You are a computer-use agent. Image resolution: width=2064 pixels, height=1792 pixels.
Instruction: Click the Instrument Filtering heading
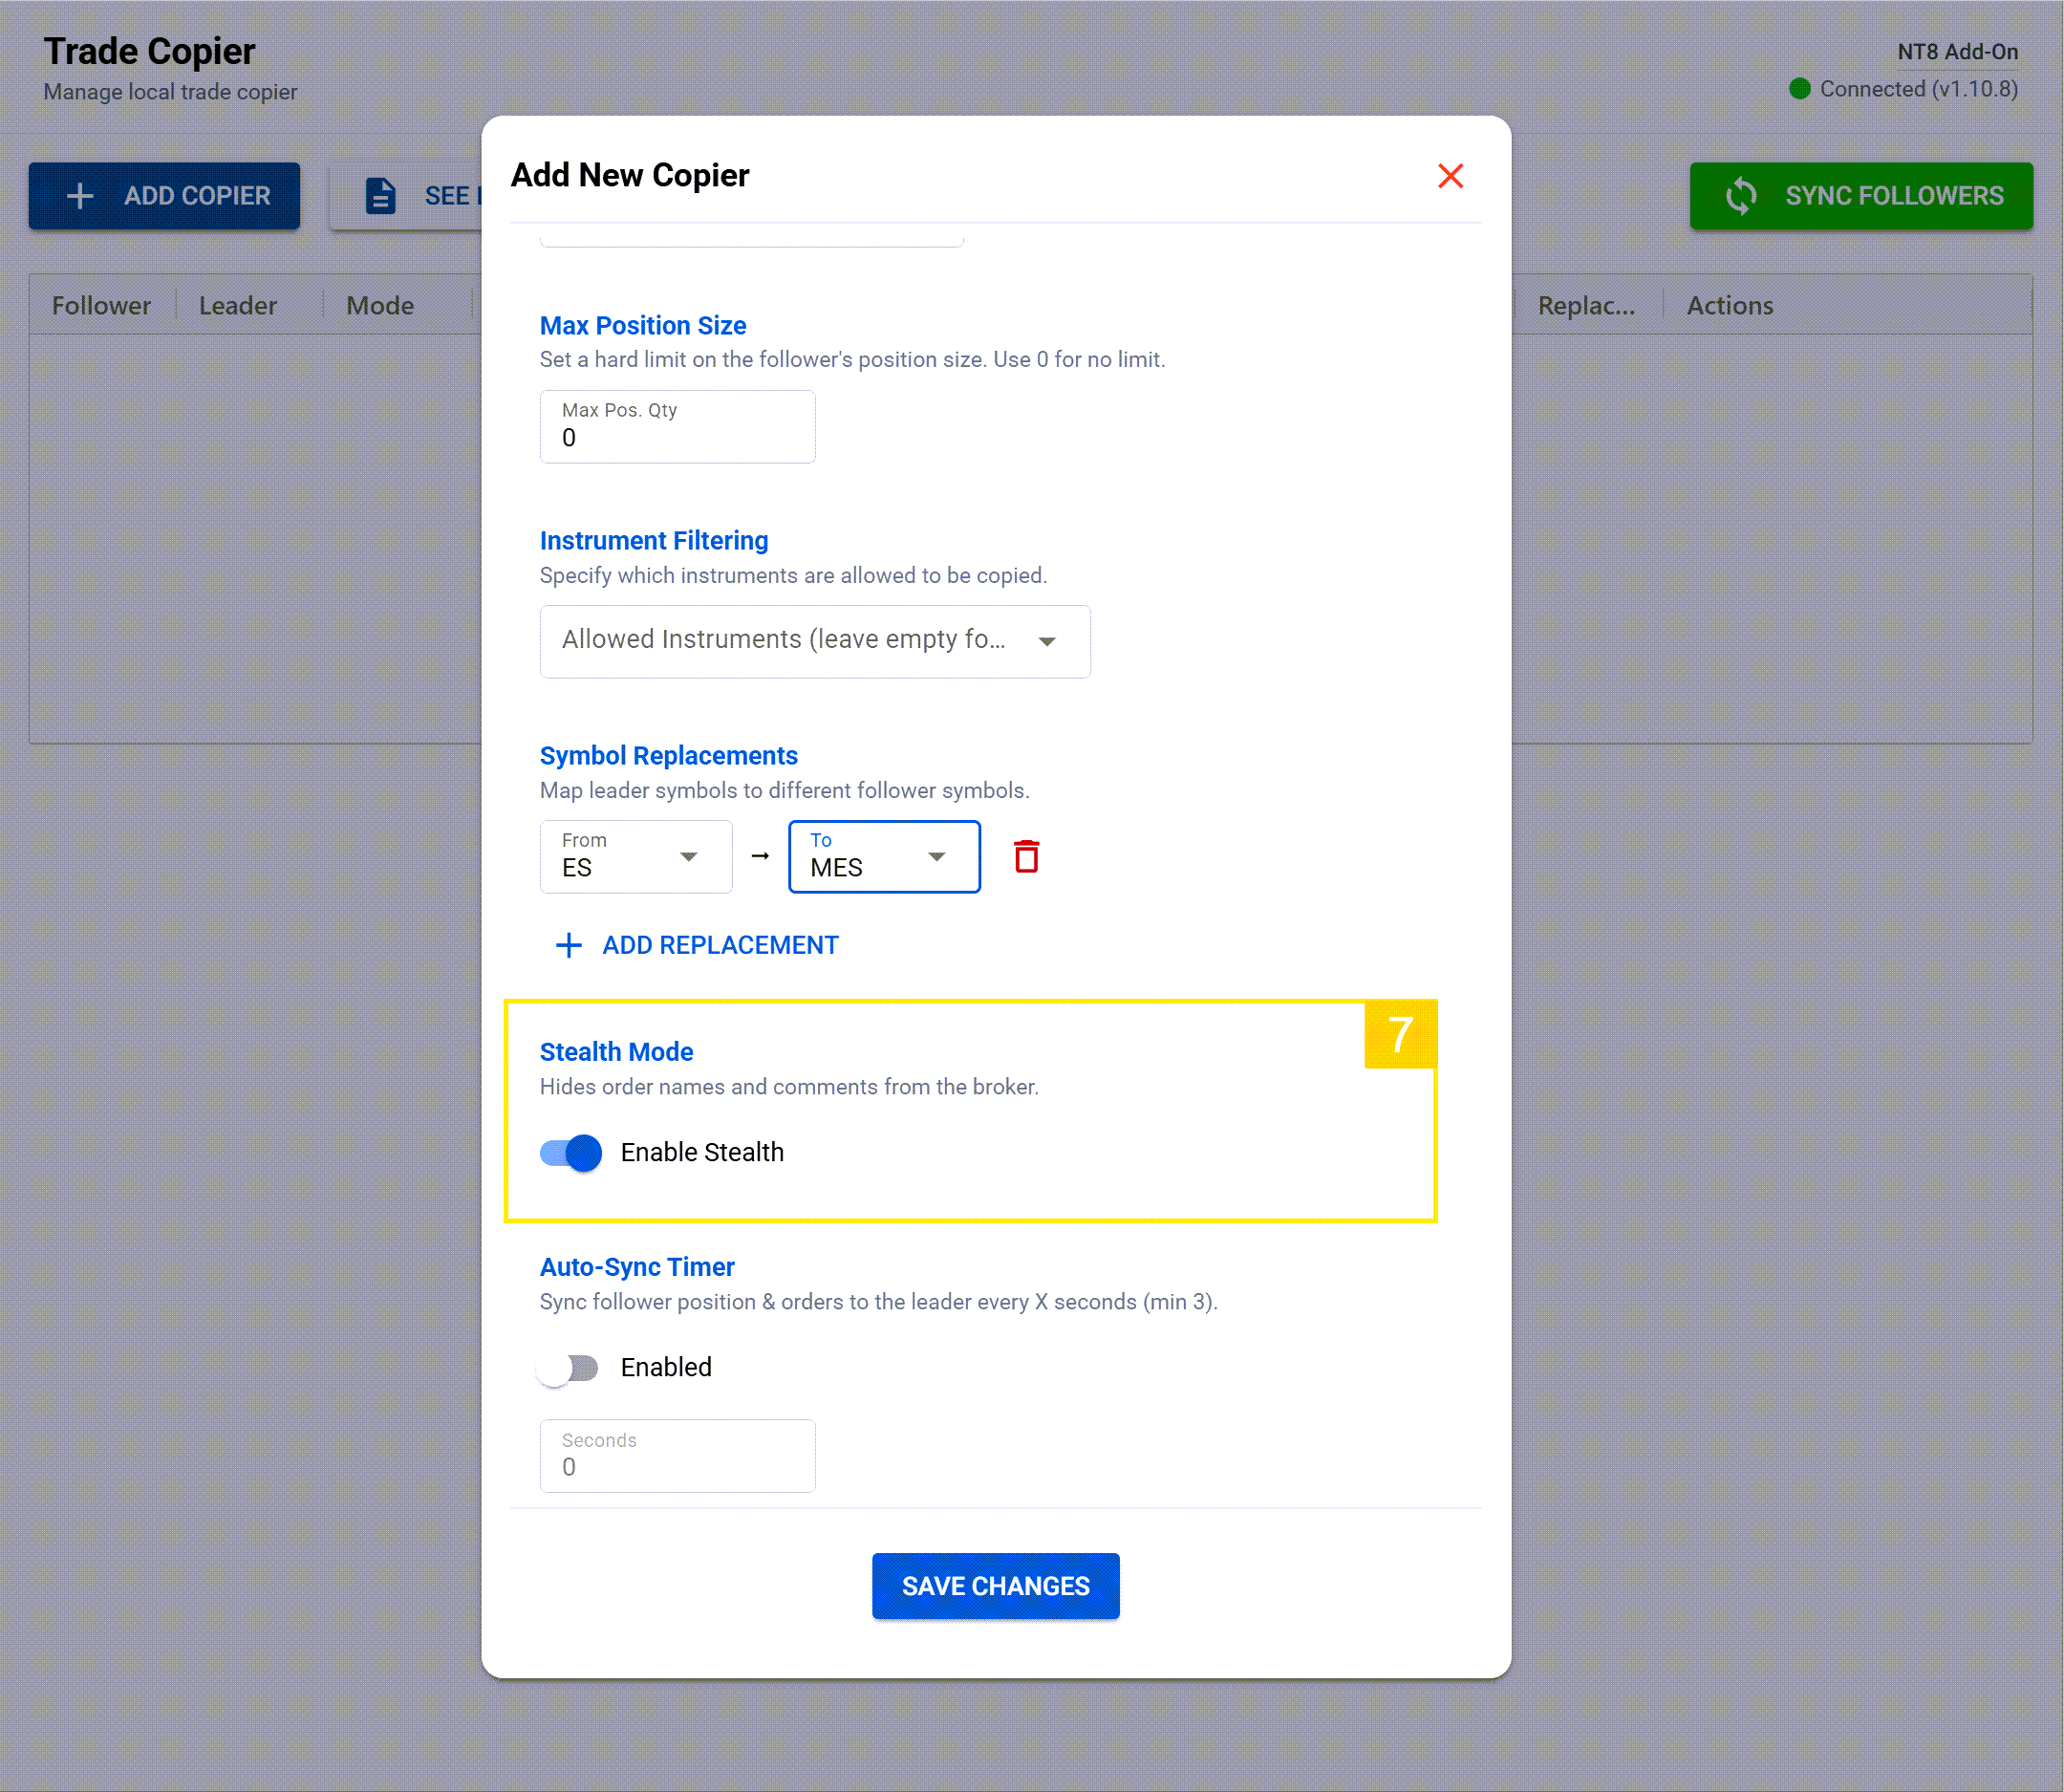[x=654, y=541]
